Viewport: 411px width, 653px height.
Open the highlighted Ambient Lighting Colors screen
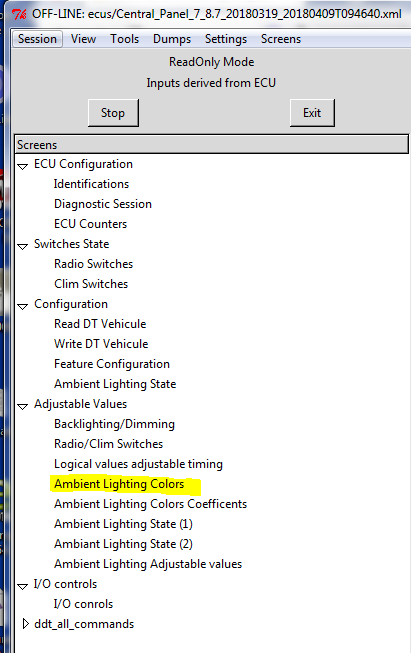click(x=119, y=484)
